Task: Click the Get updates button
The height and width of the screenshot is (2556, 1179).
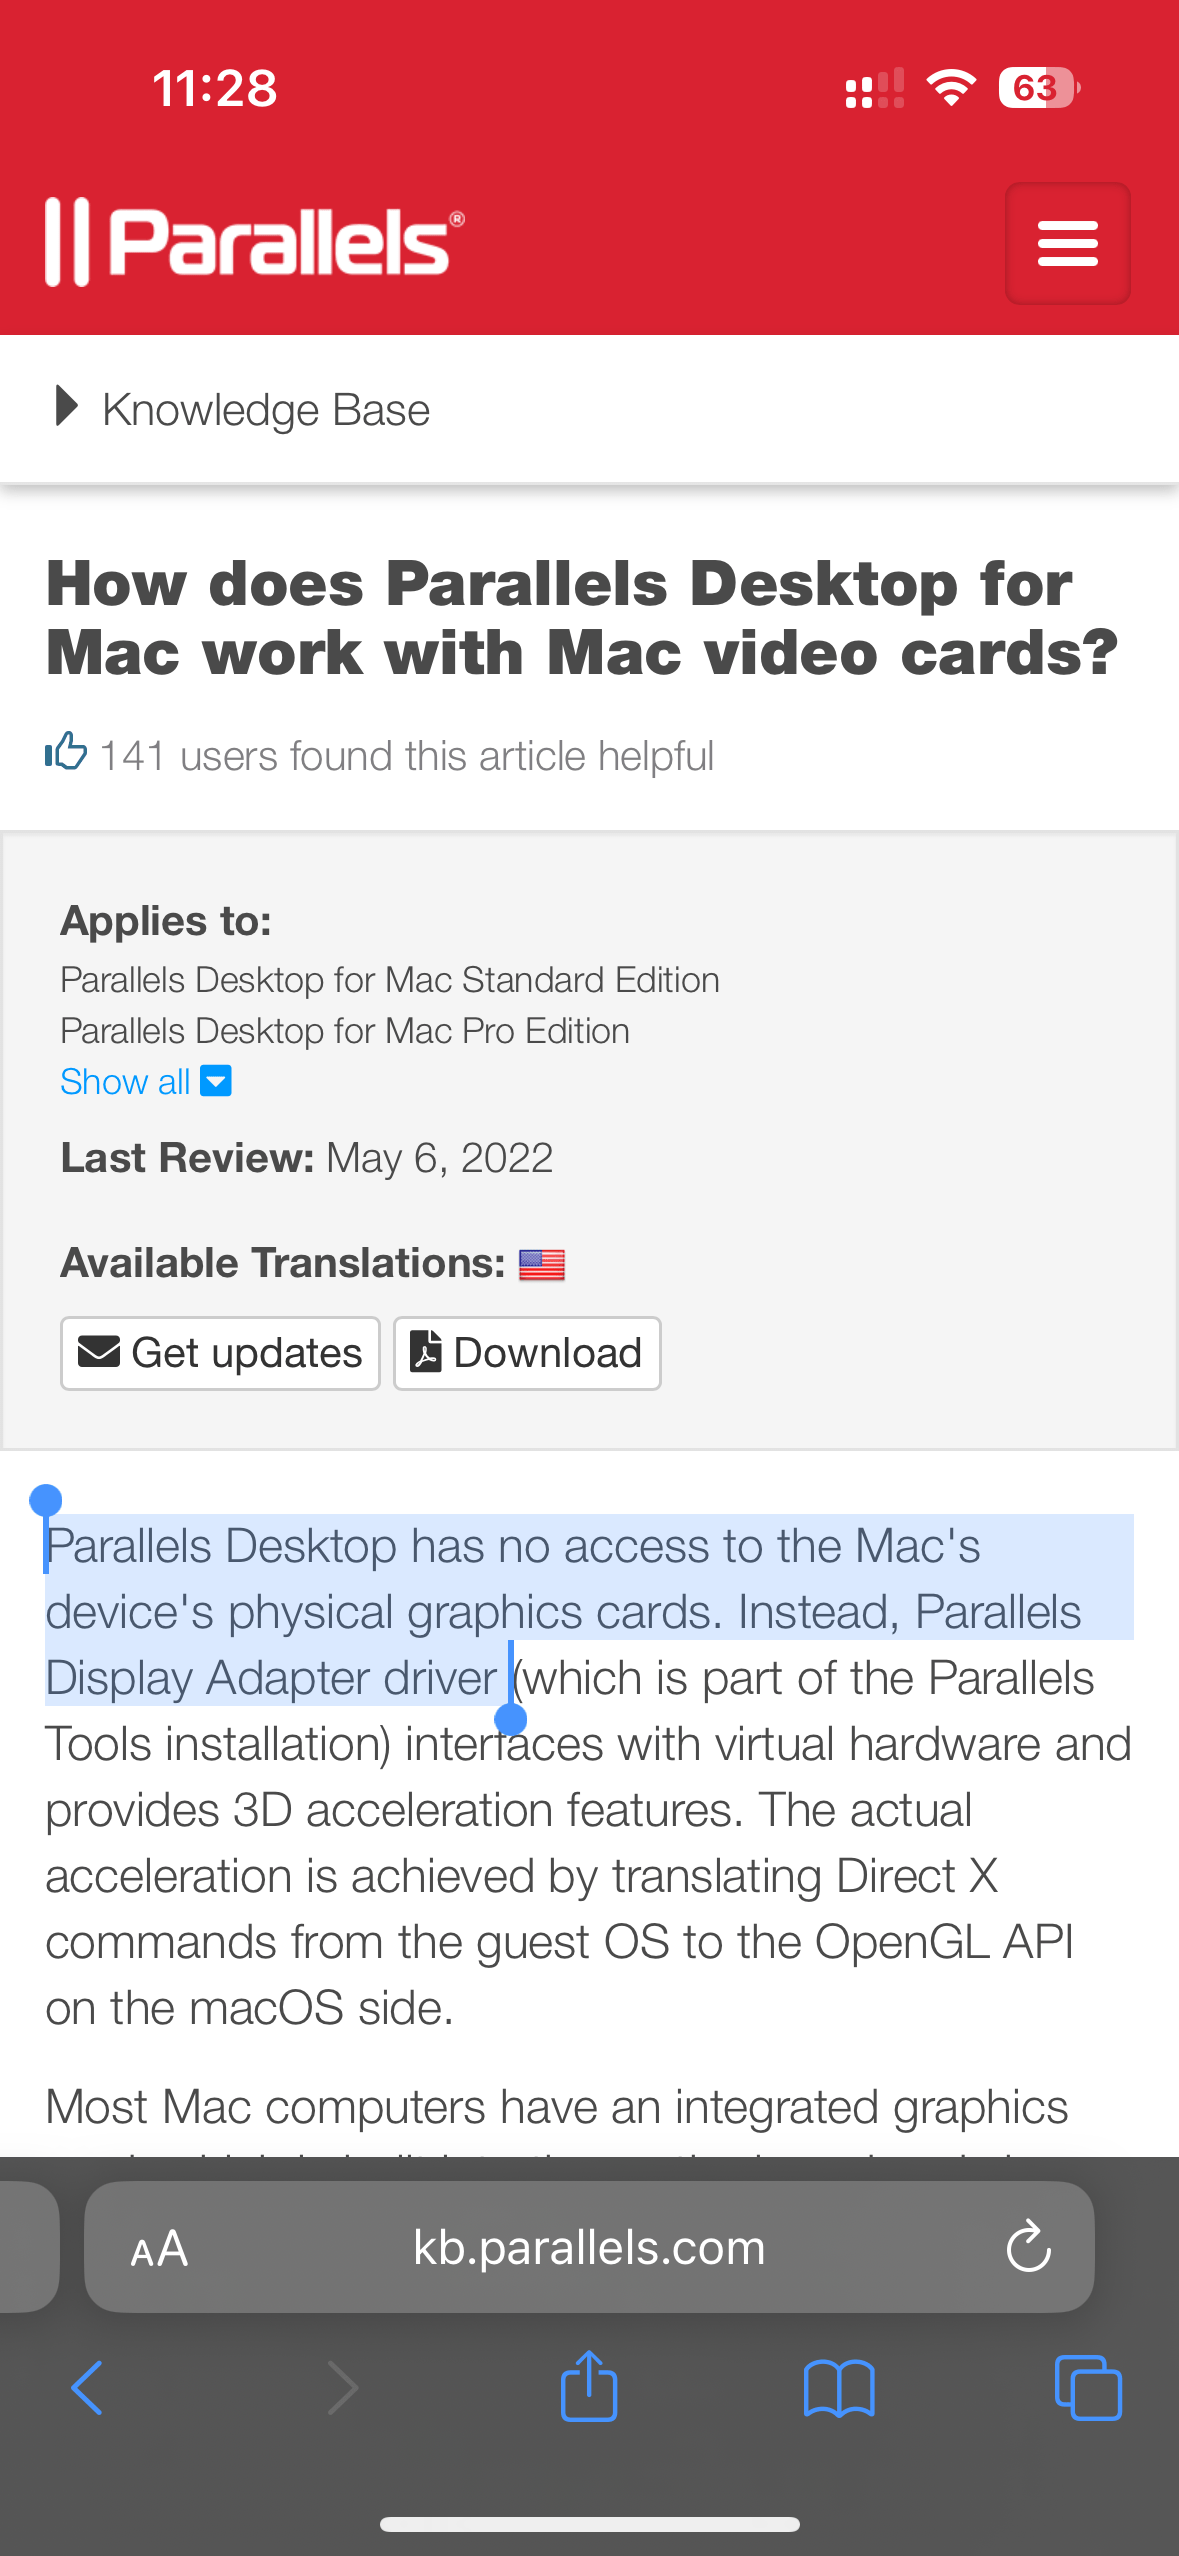Action: tap(220, 1352)
